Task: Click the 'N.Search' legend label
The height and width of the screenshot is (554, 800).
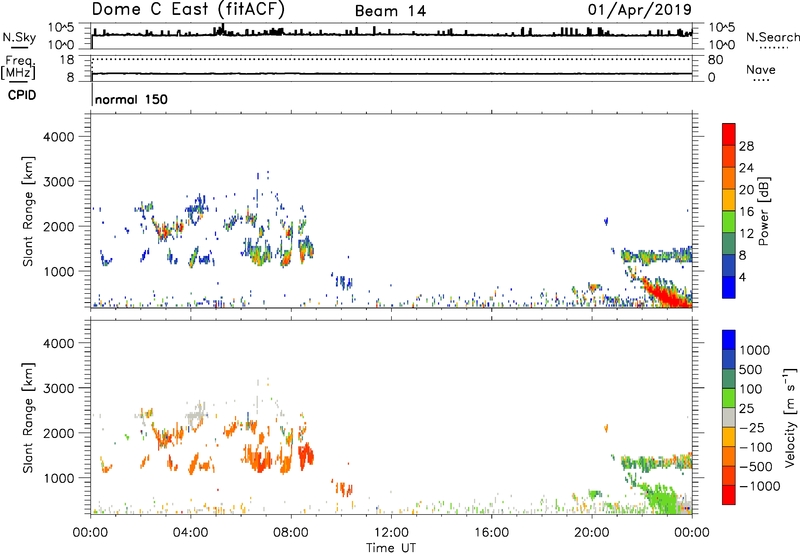Action: 772,37
